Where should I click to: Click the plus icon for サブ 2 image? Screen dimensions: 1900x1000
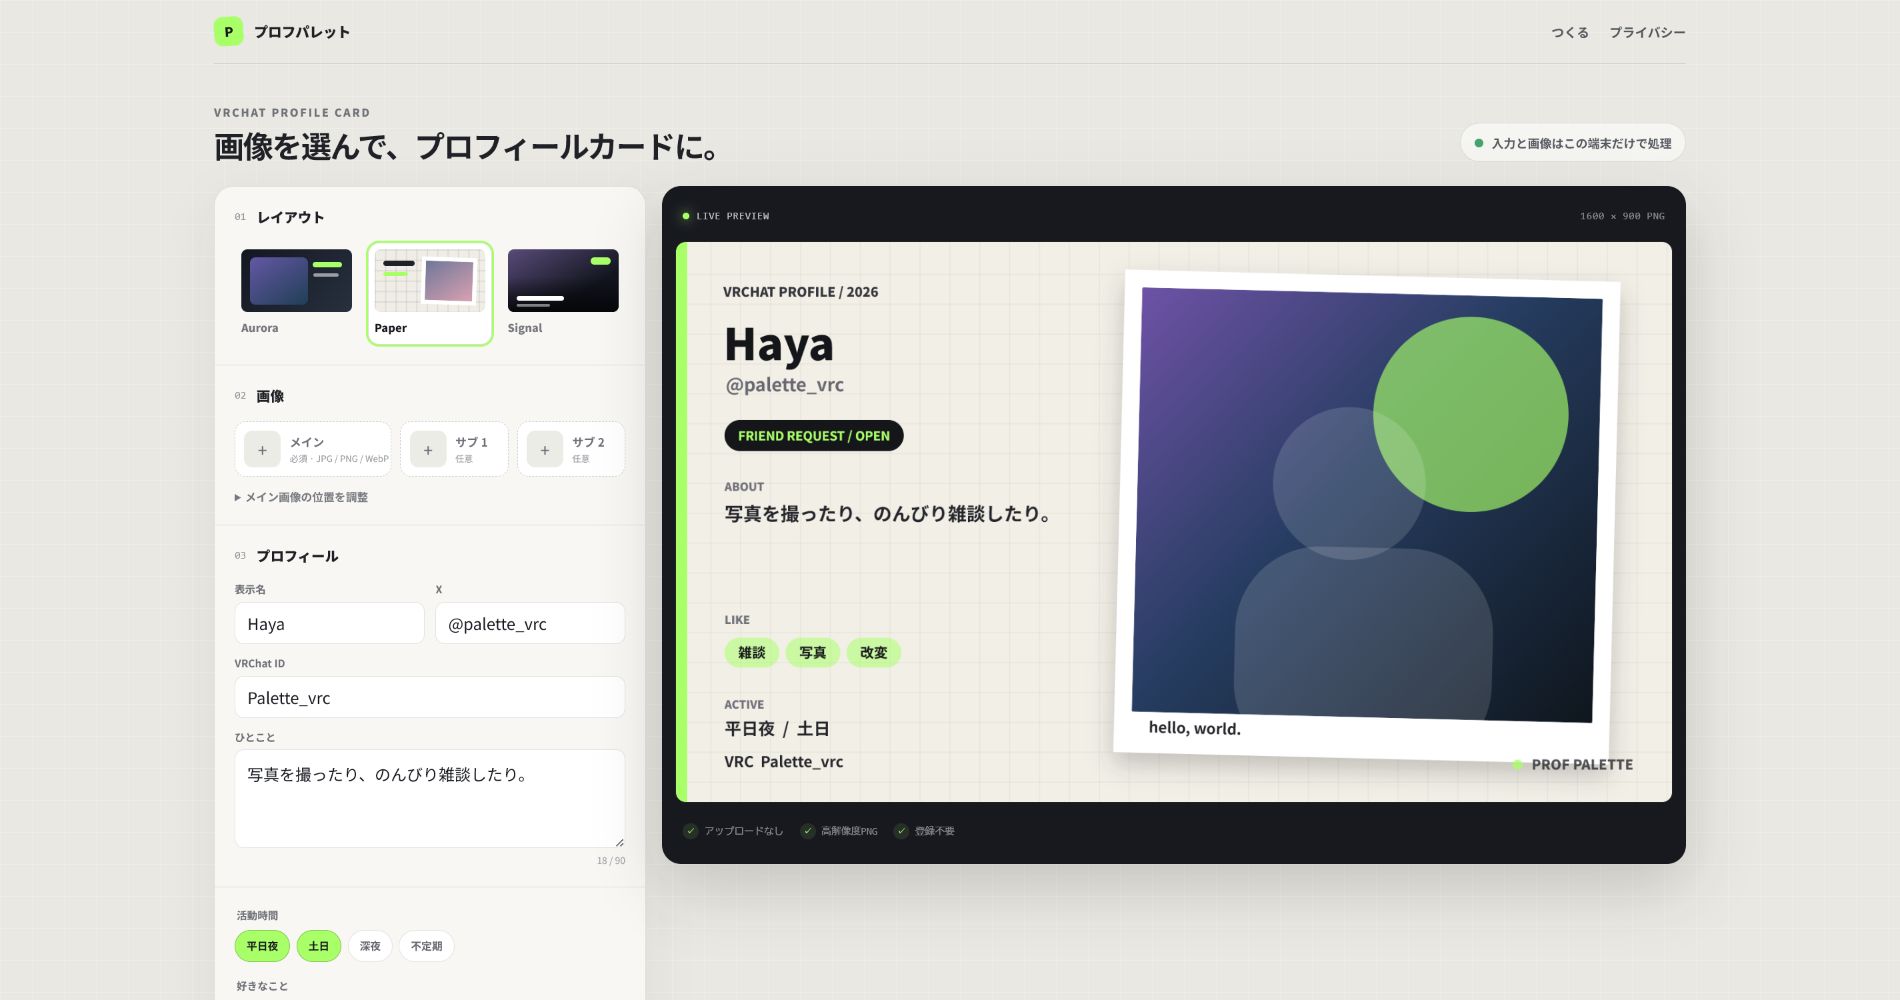545,450
